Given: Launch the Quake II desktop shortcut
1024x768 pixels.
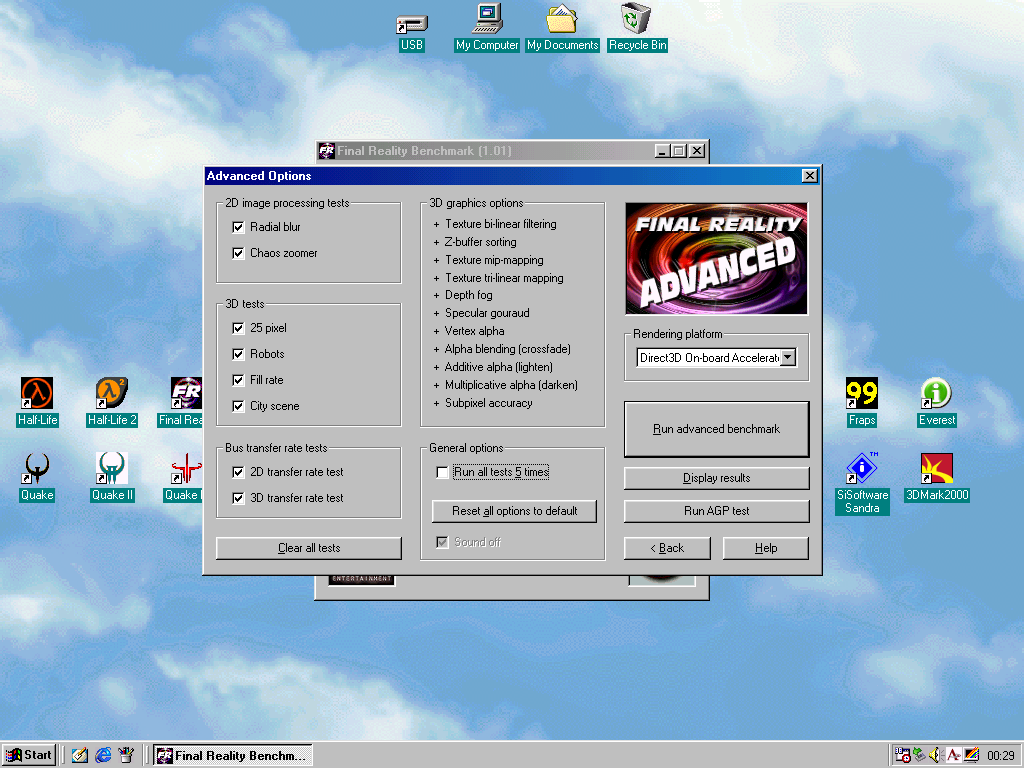Looking at the screenshot, I should click(111, 469).
